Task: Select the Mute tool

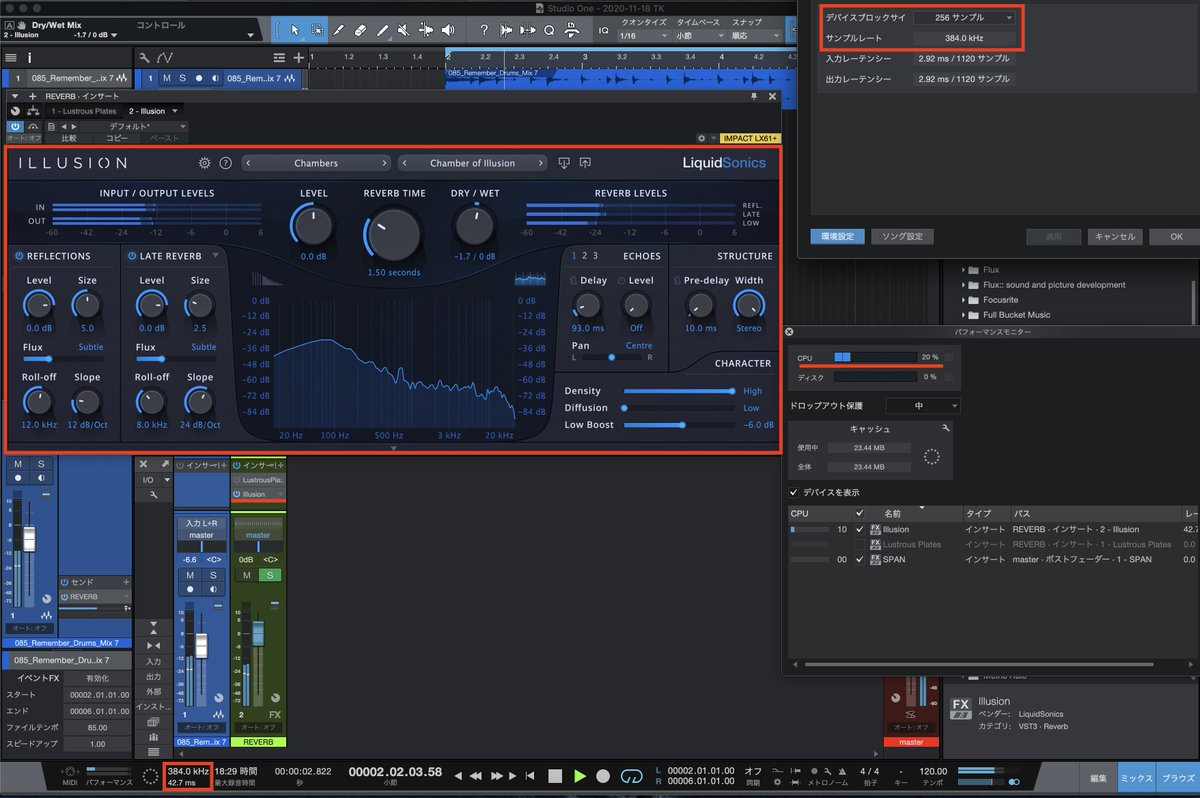Action: (403, 30)
